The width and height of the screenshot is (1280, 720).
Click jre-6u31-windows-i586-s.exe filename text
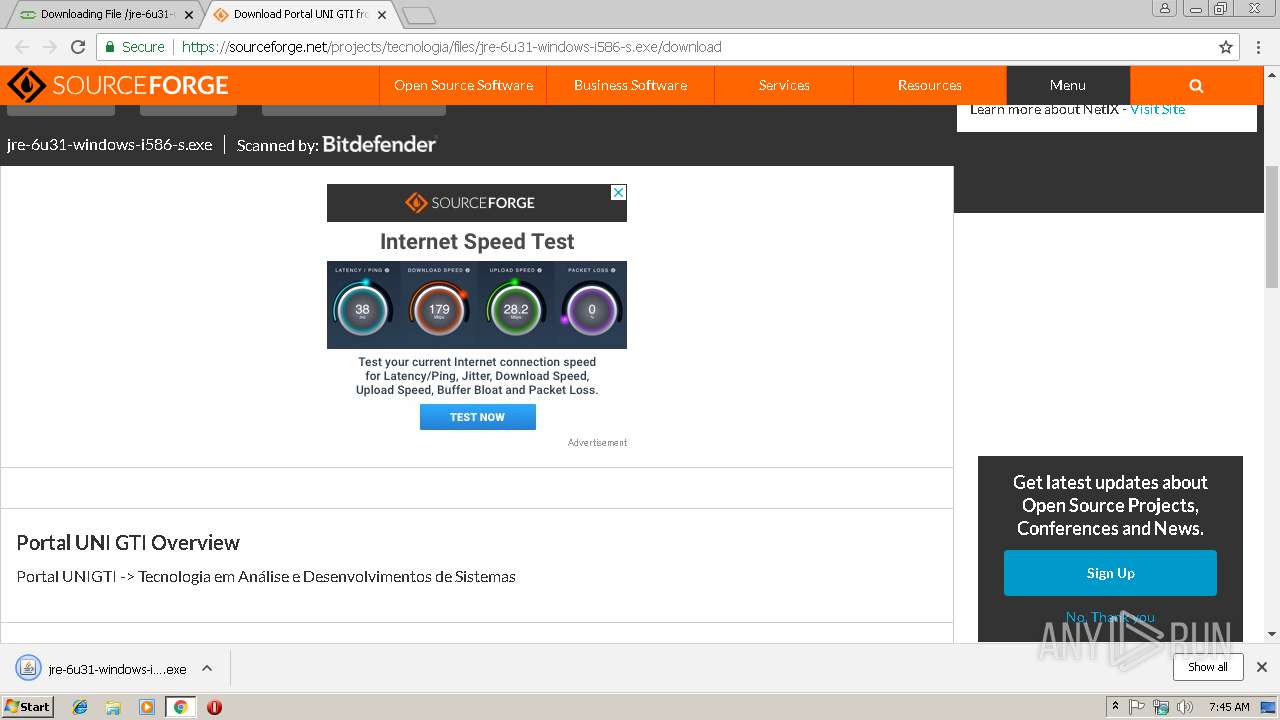(110, 145)
